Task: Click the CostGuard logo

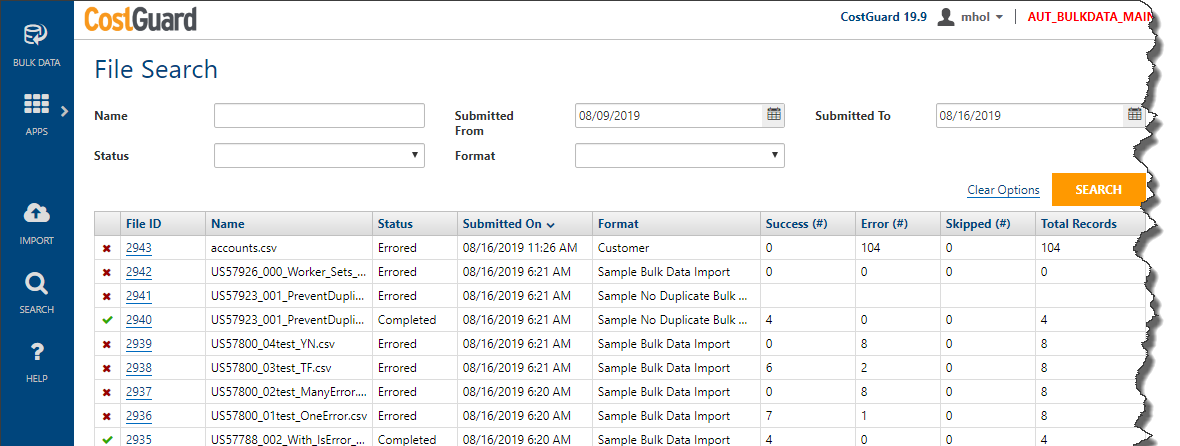Action: coord(141,18)
